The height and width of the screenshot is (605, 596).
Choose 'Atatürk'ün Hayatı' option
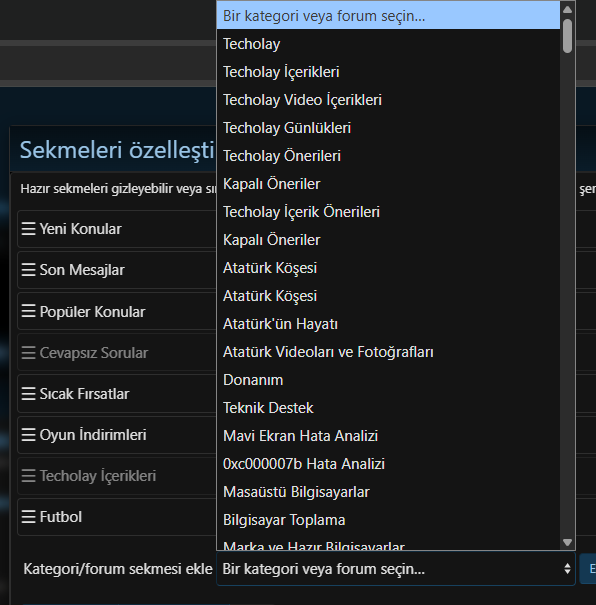388,324
